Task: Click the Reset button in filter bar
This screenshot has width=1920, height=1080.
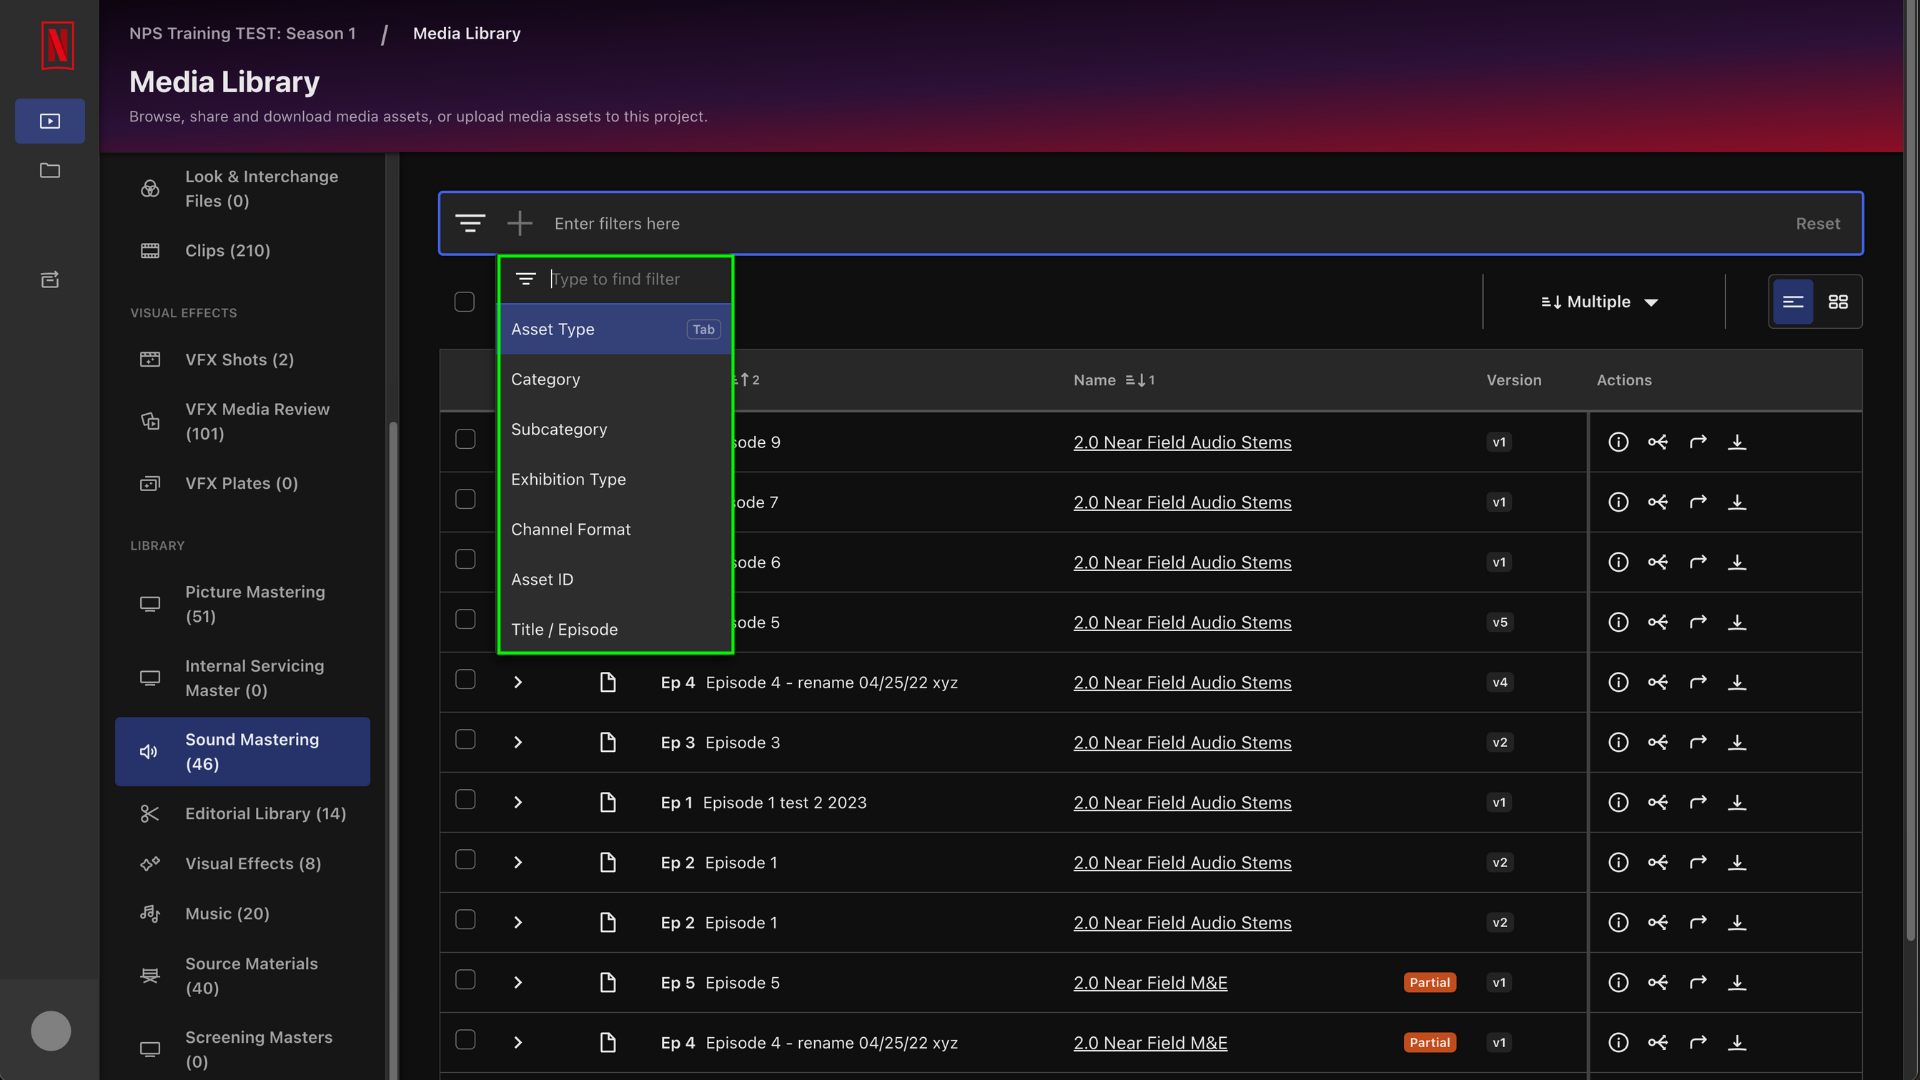Action: click(x=1817, y=223)
